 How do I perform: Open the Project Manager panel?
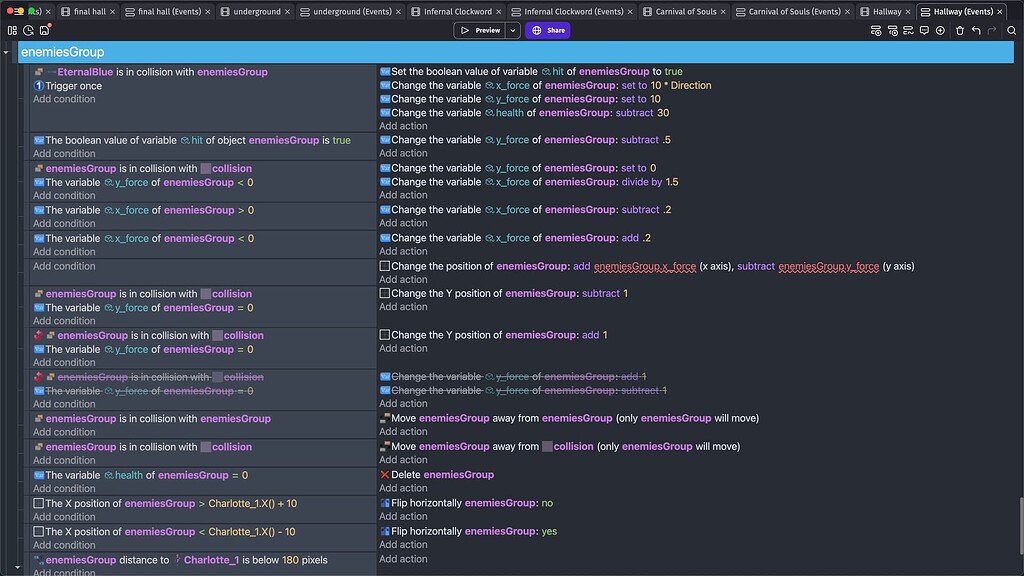(14, 31)
